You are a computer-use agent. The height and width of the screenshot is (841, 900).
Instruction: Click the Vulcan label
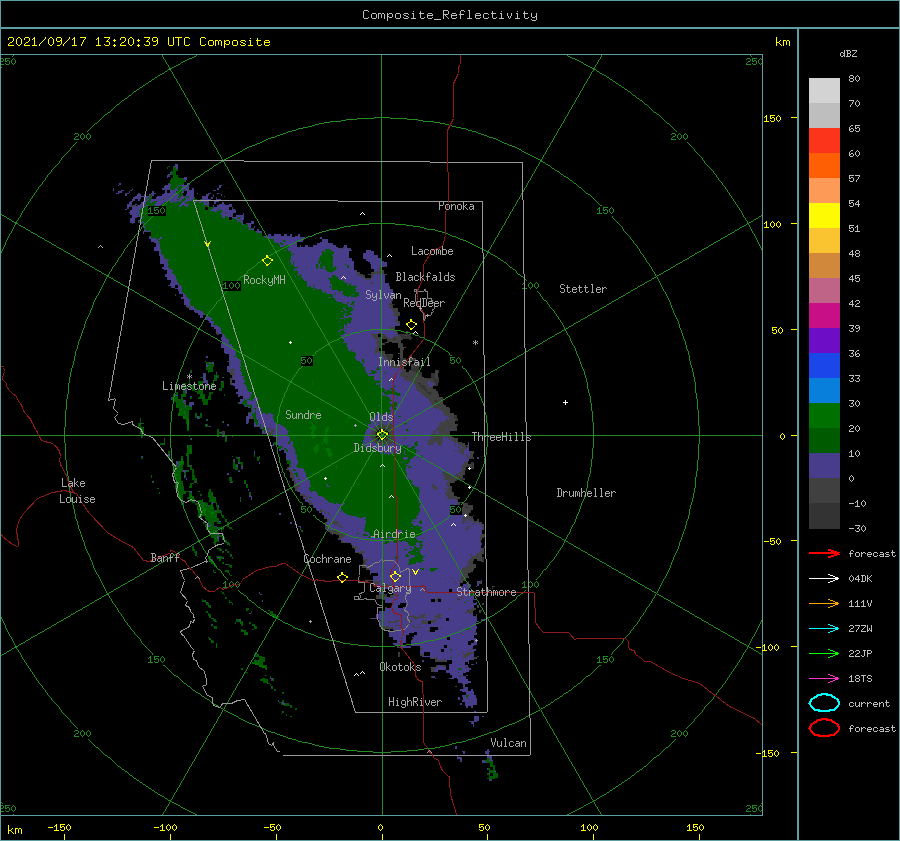click(x=509, y=743)
